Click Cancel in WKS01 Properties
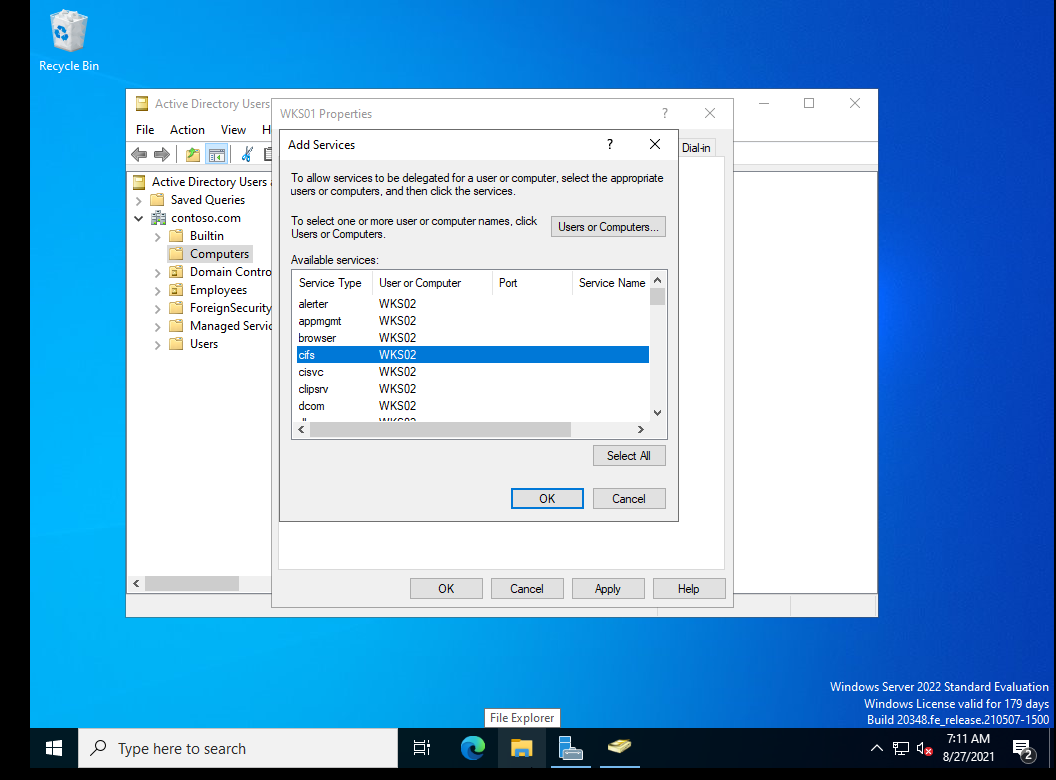 [x=527, y=589]
